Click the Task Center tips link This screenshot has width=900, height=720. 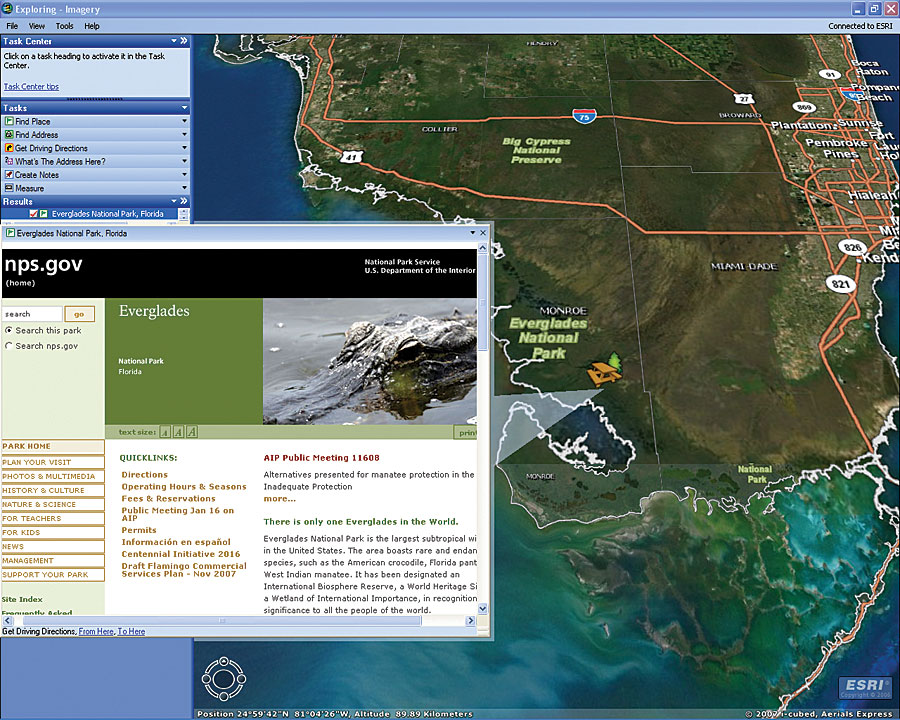(31, 87)
